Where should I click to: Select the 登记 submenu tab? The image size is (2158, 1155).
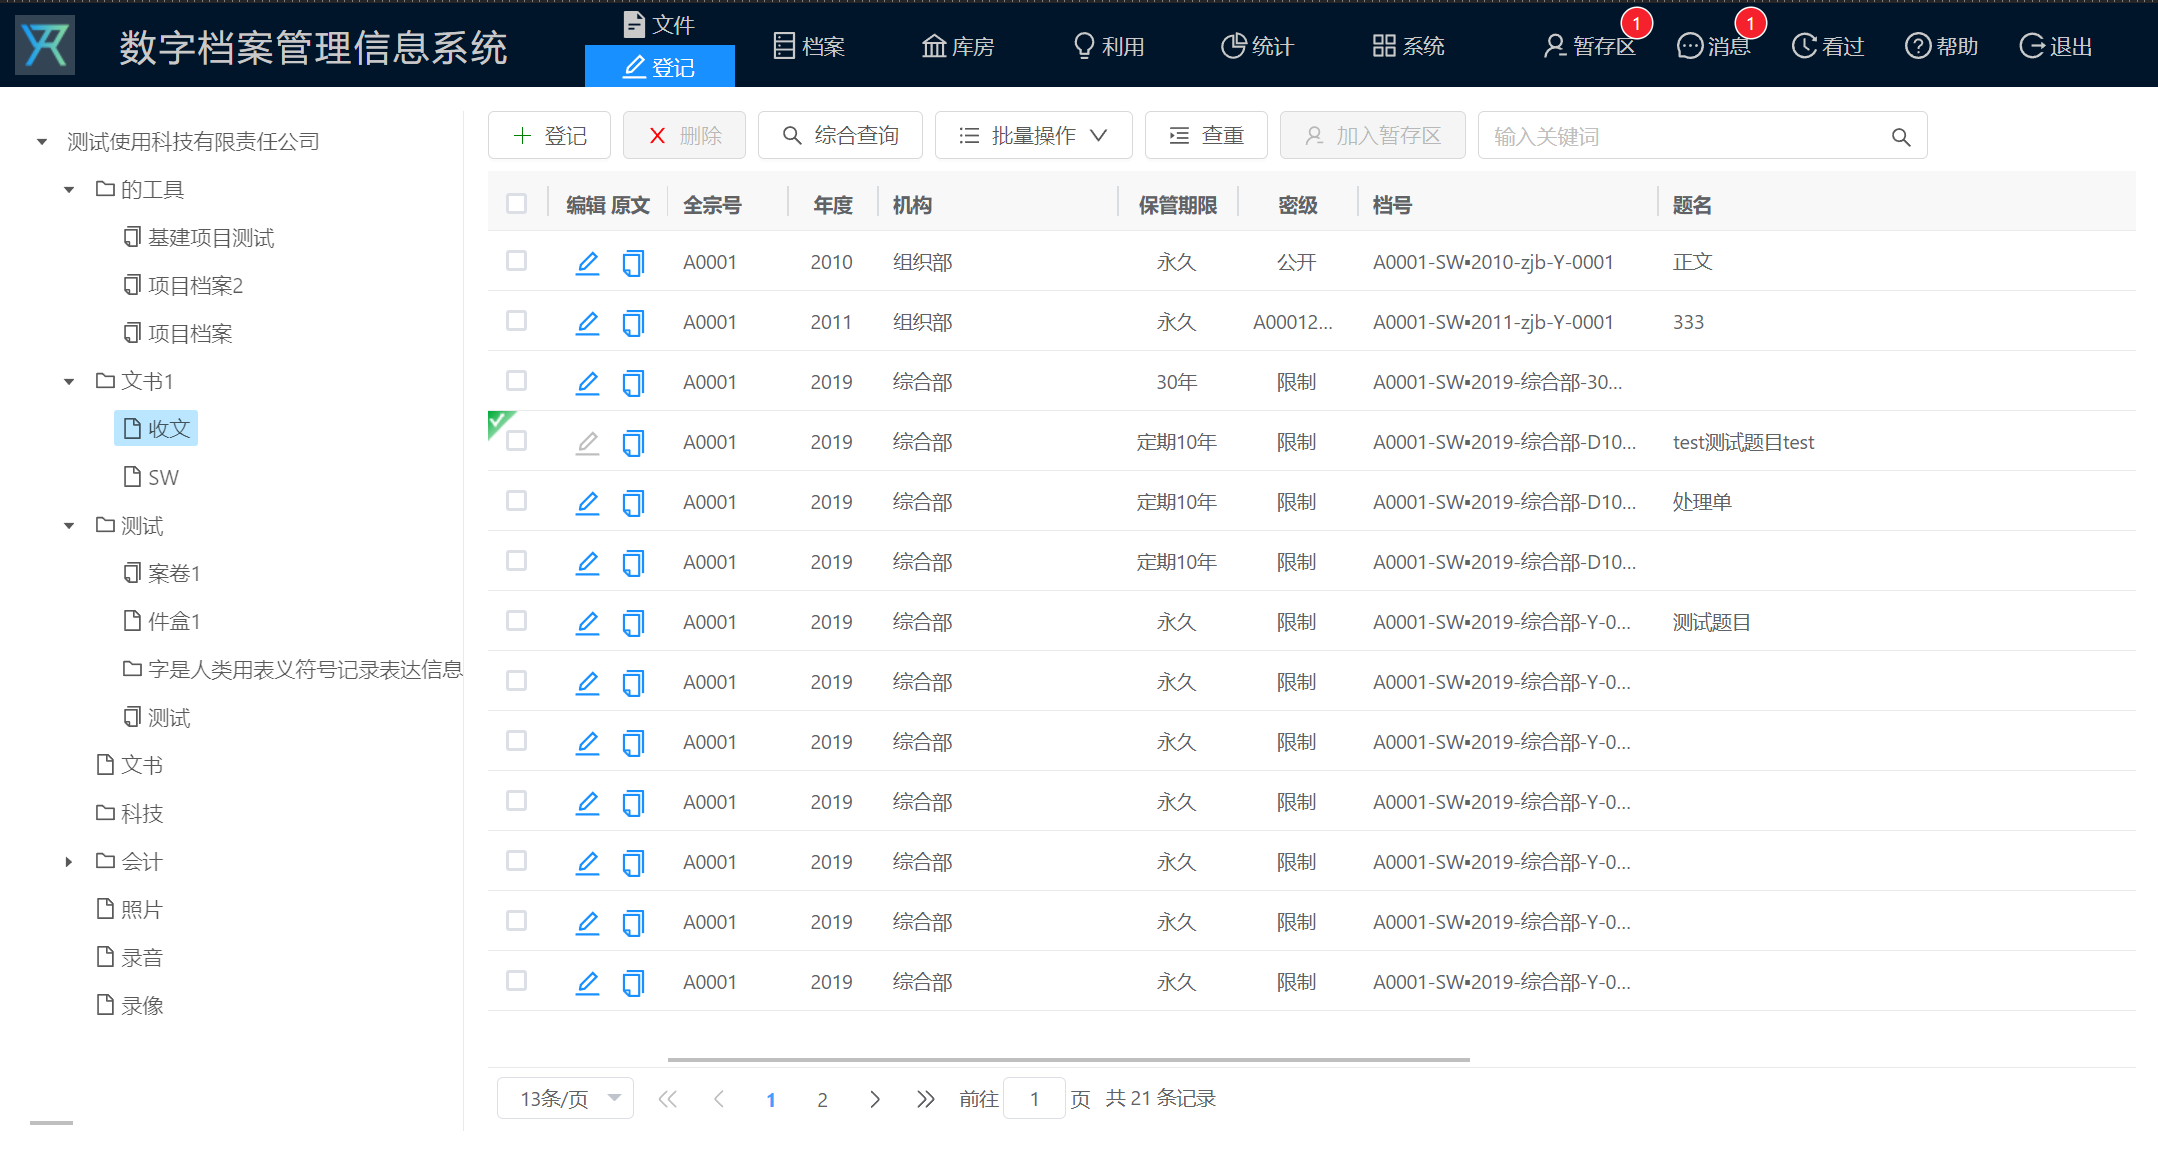click(x=660, y=67)
